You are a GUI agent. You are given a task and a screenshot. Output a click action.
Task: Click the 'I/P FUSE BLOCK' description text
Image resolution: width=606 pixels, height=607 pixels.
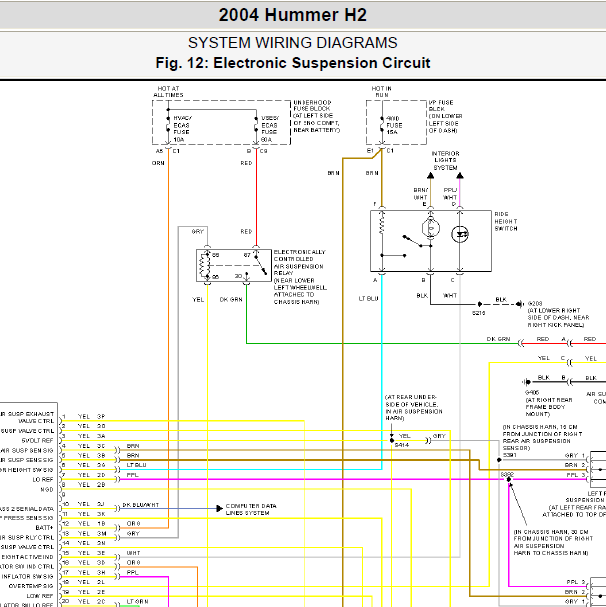point(445,116)
